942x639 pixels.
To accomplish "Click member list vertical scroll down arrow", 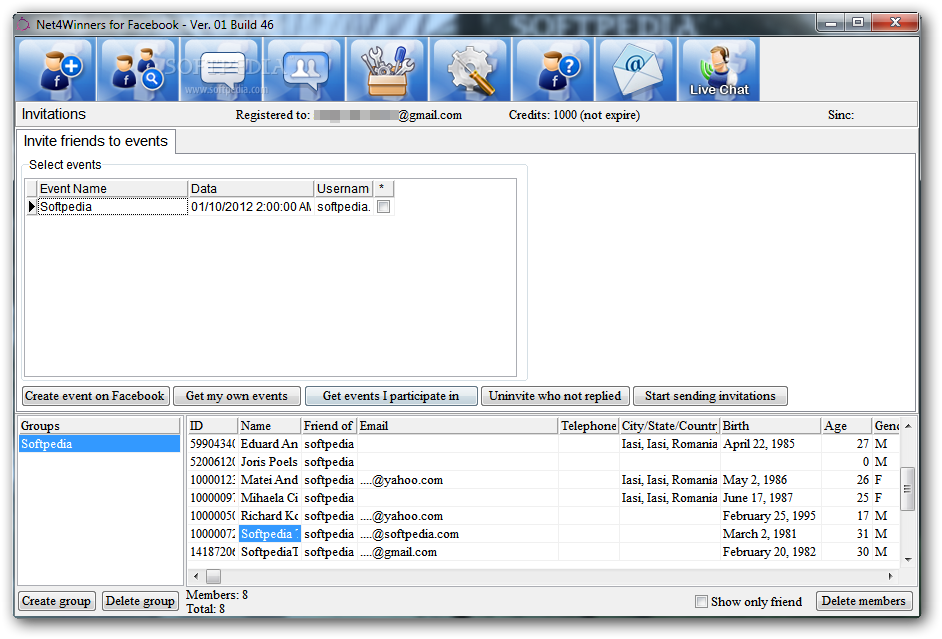I will point(908,559).
